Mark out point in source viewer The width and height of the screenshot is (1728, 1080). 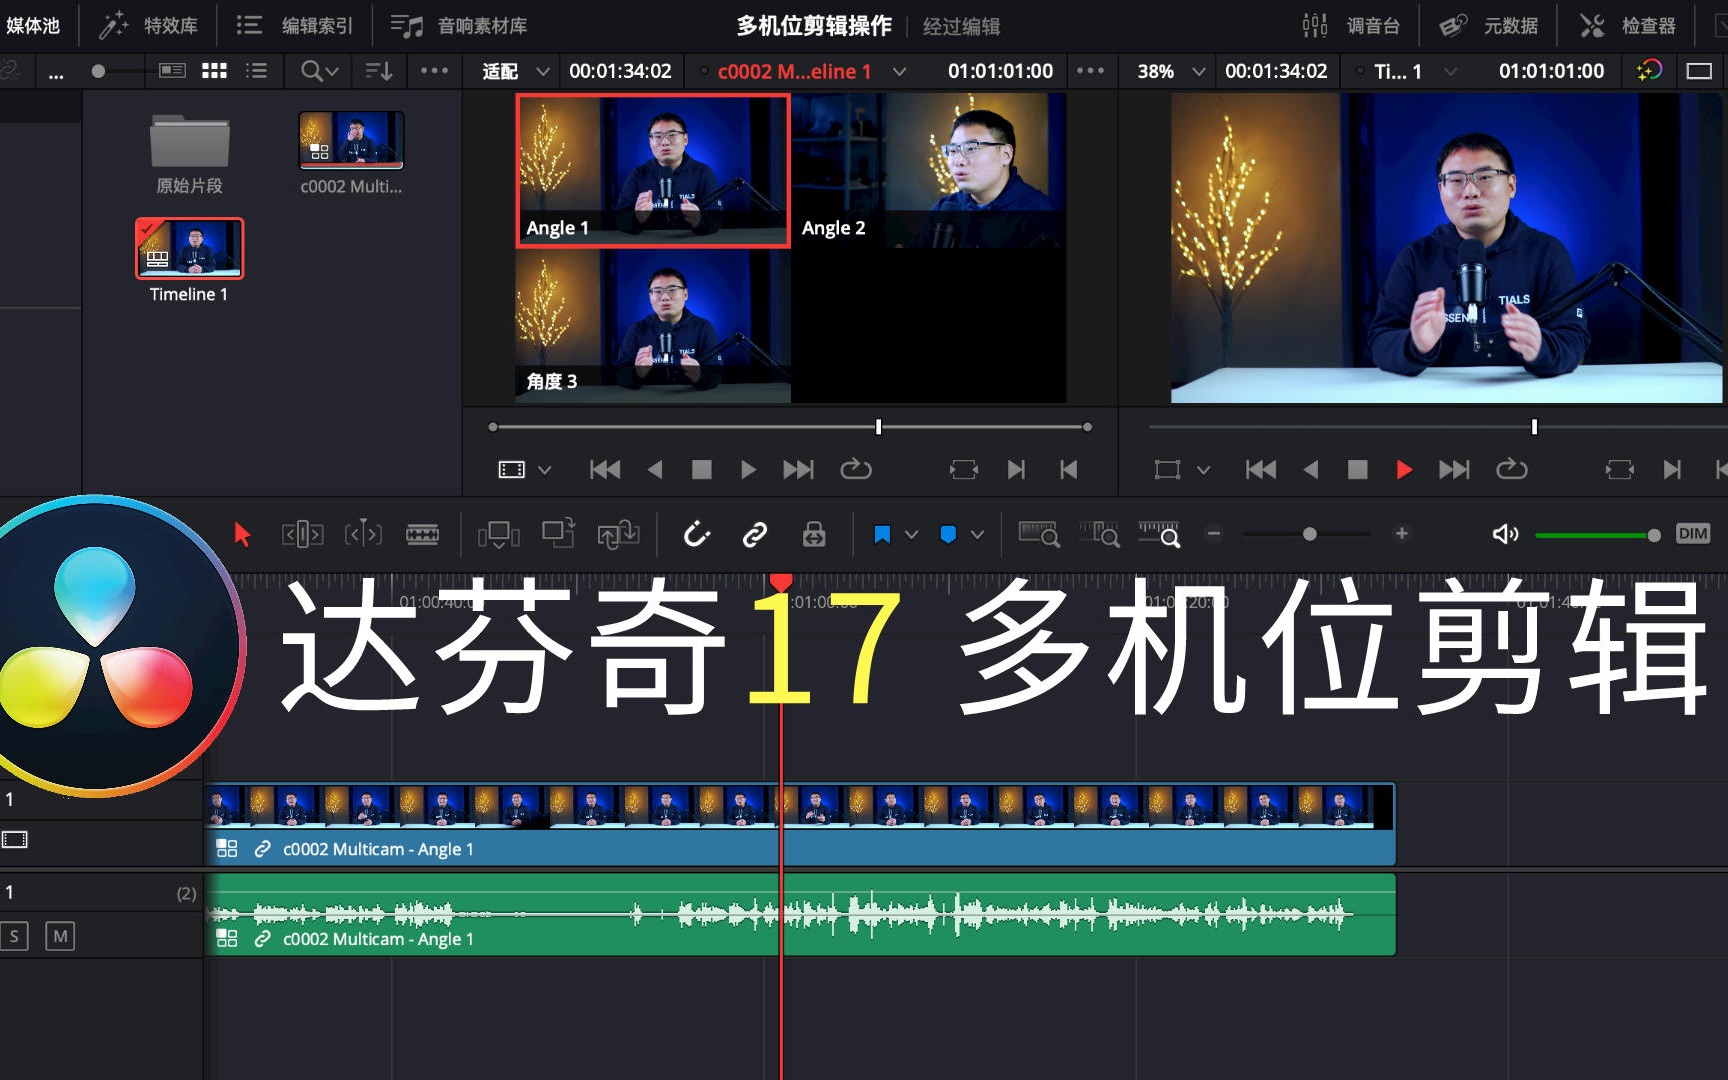1068,470
